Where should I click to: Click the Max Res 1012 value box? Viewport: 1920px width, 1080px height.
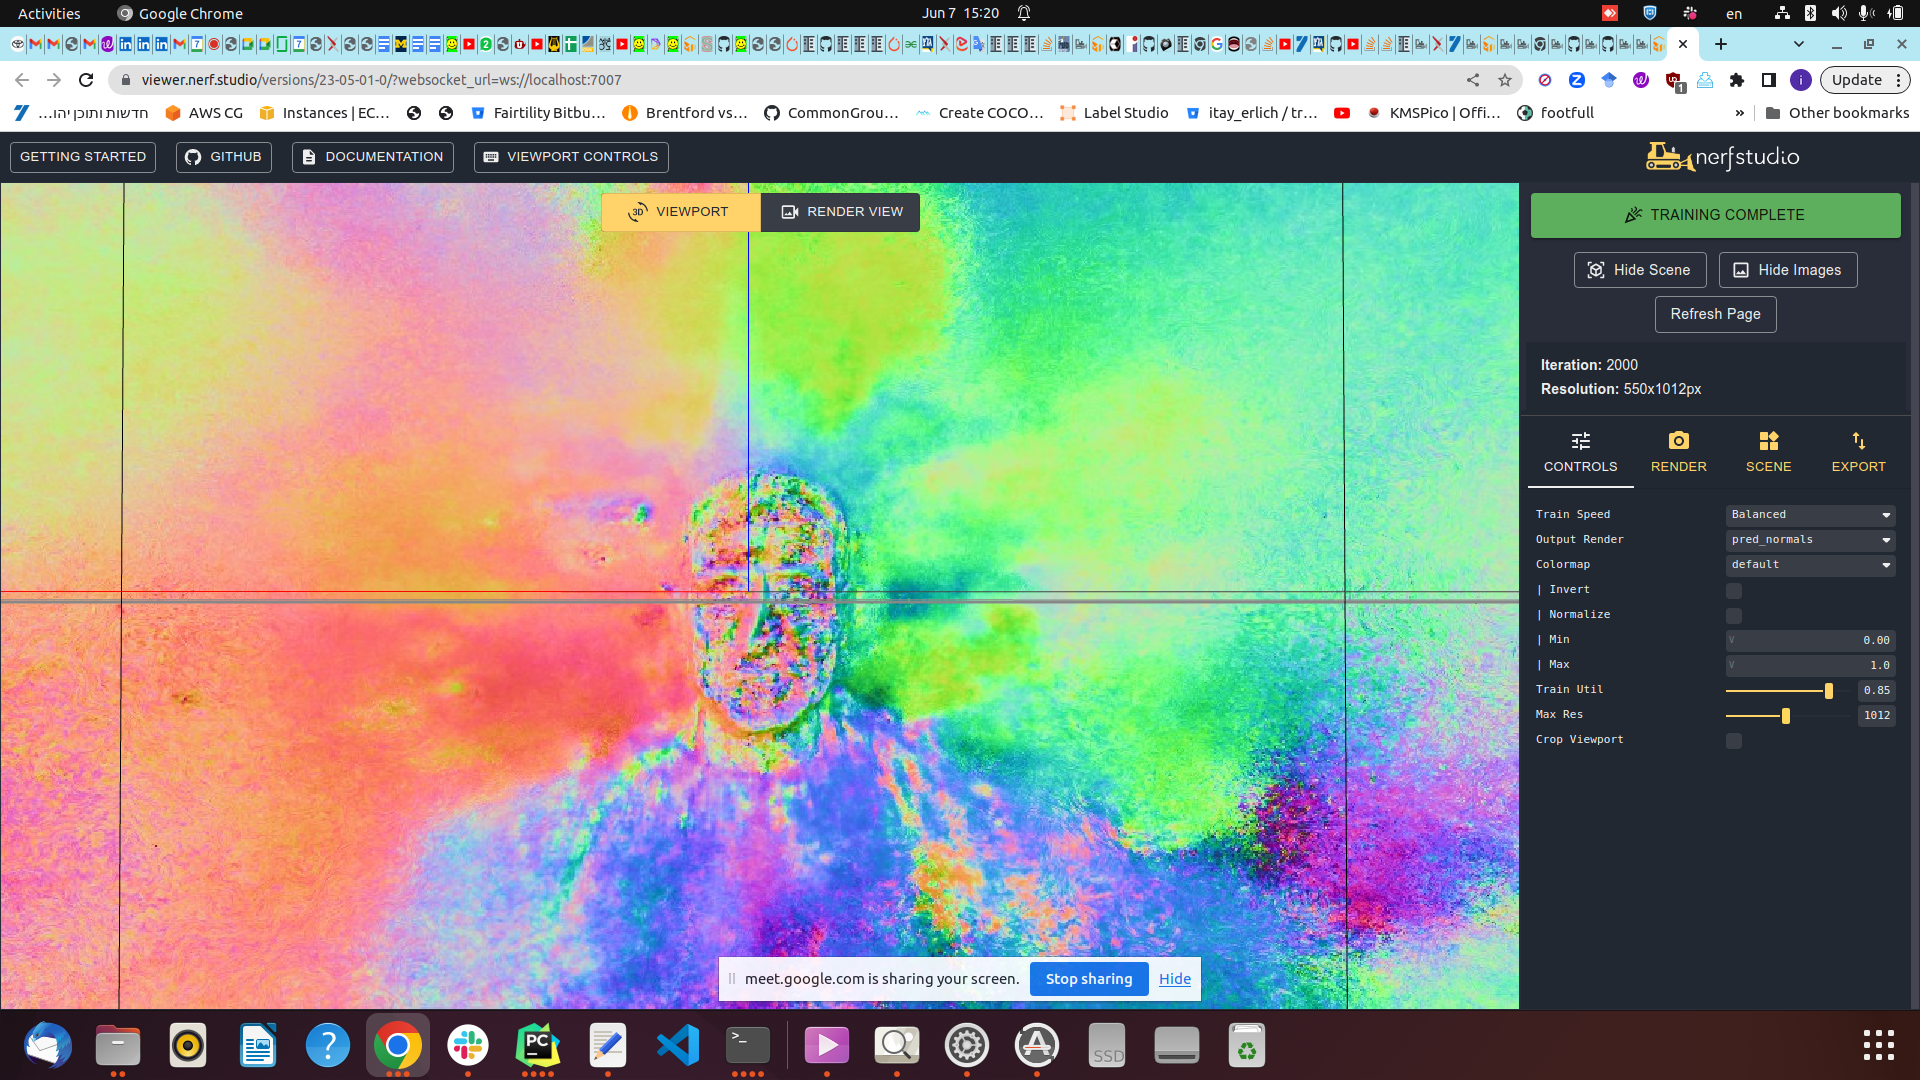point(1877,716)
